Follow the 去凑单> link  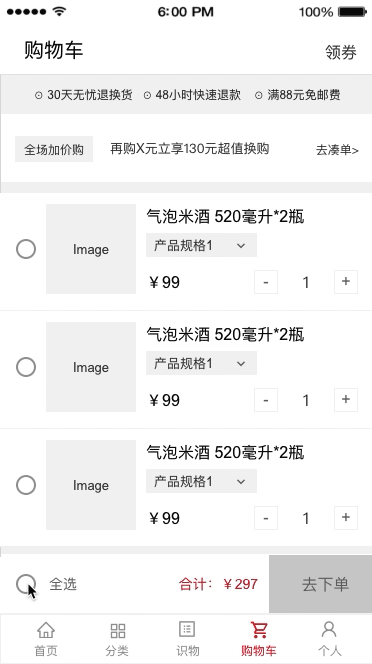tap(337, 150)
